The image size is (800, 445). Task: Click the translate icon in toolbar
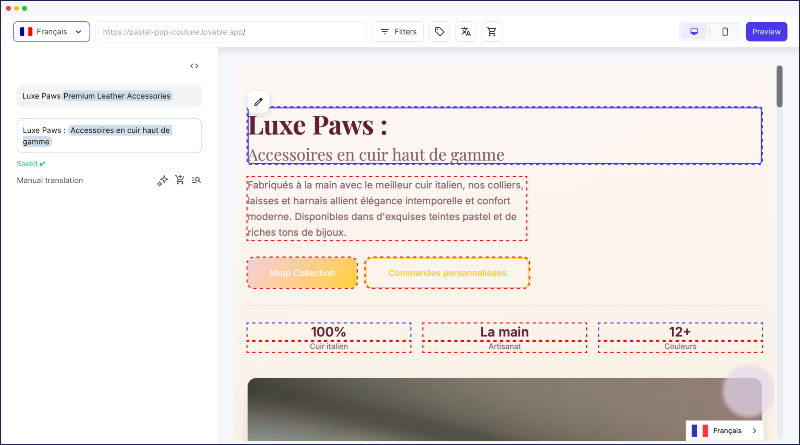[x=465, y=32]
